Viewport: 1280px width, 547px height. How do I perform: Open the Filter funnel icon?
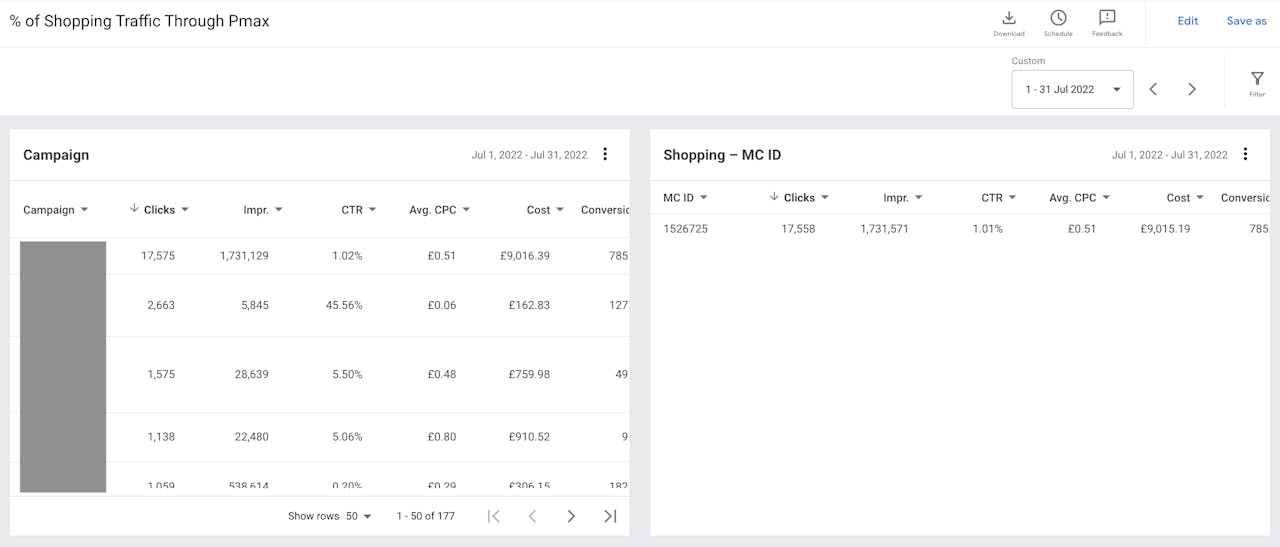1257,80
